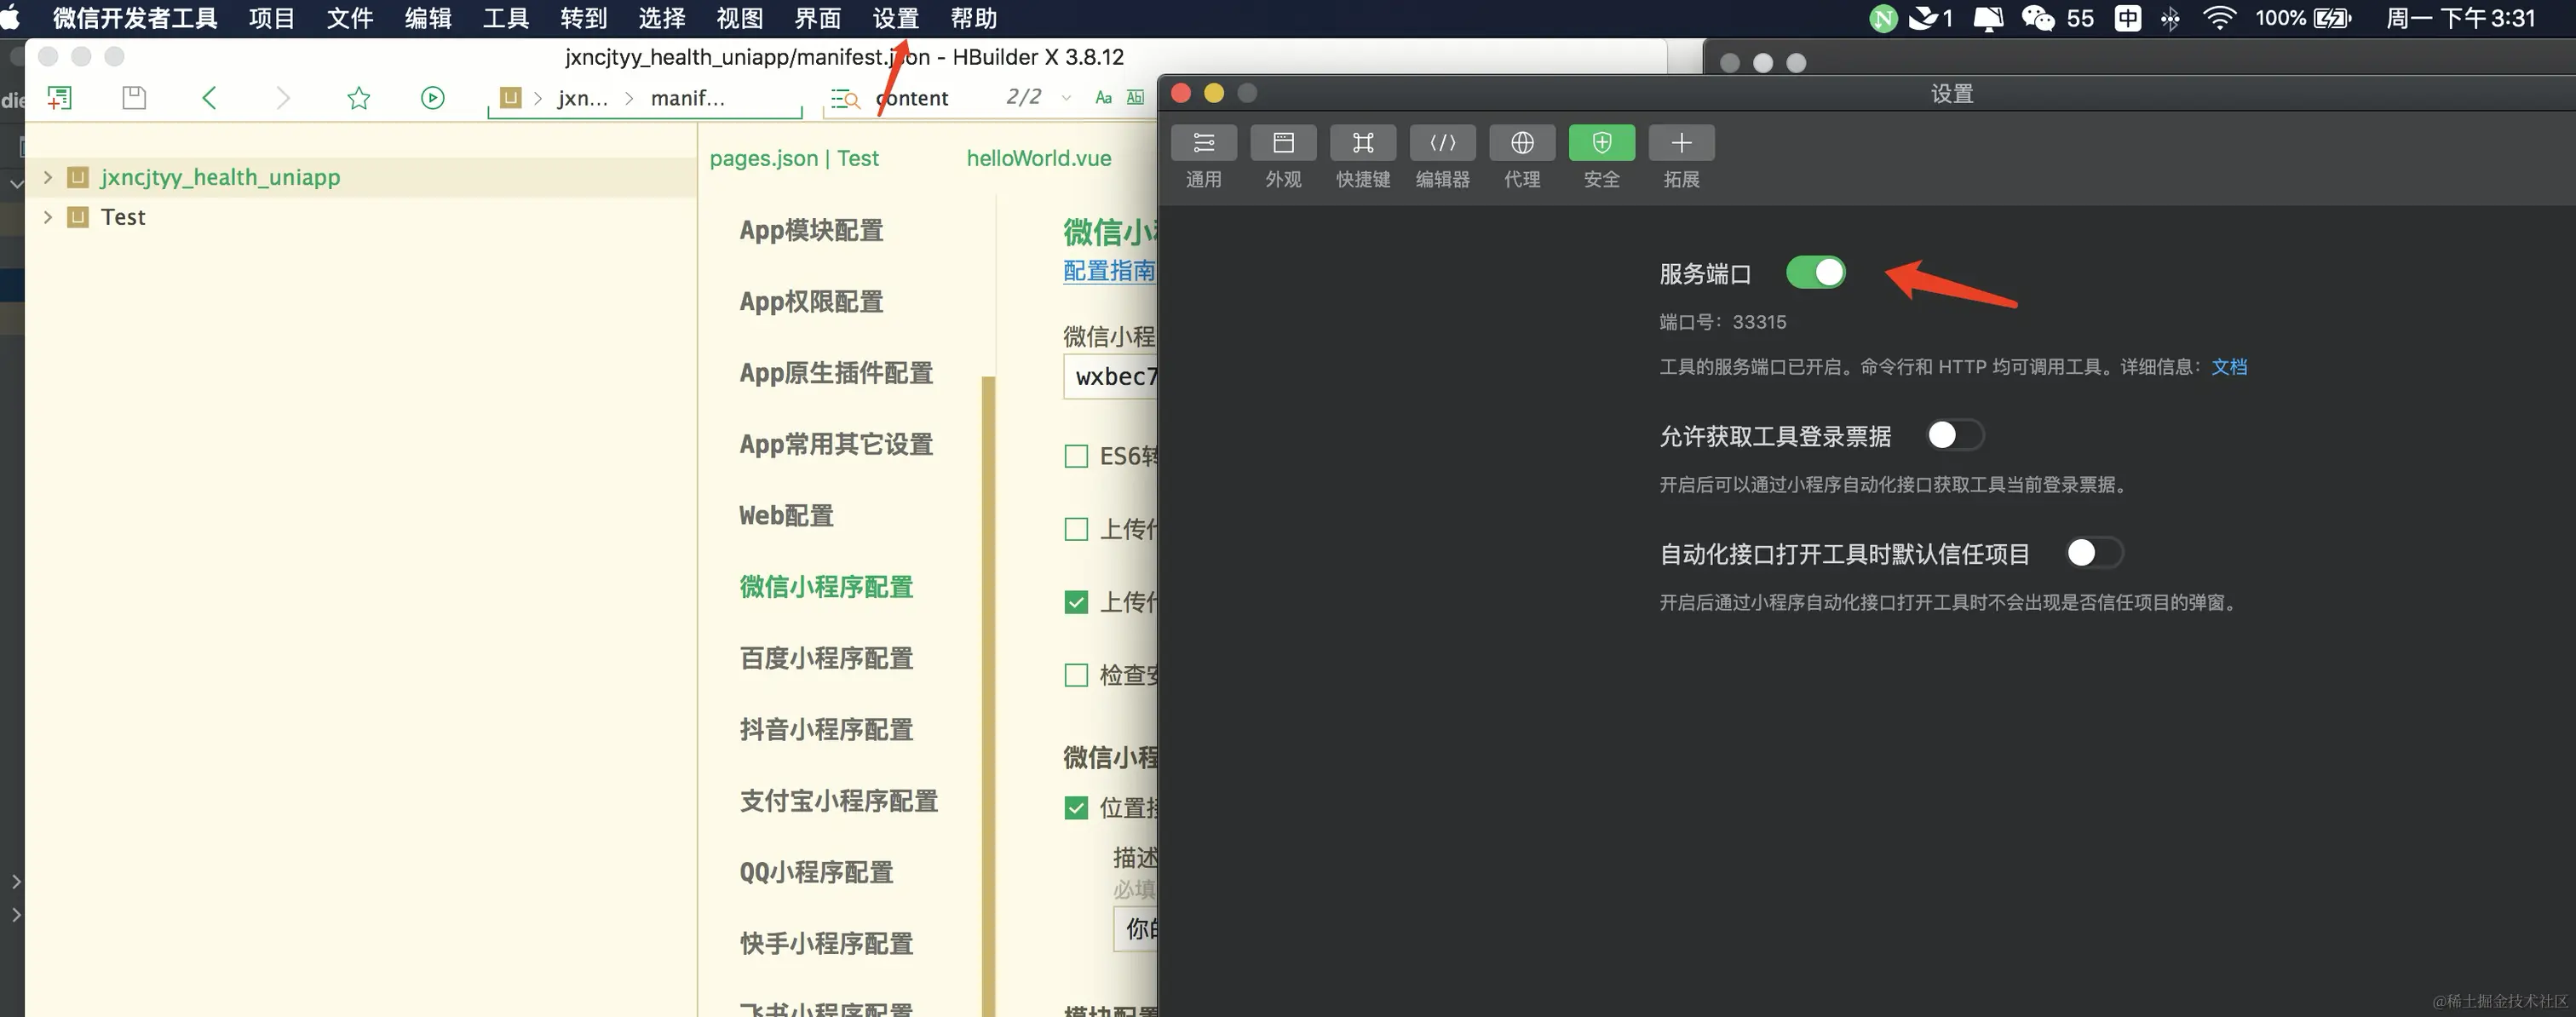This screenshot has width=2576, height=1017.
Task: Toggle 自动化接口打开工具时默认信任项目 switch
Action: point(2094,553)
